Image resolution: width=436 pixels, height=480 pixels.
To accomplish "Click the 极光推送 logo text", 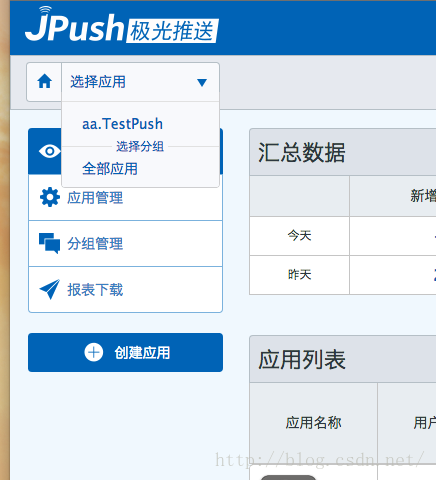I will [x=172, y=31].
